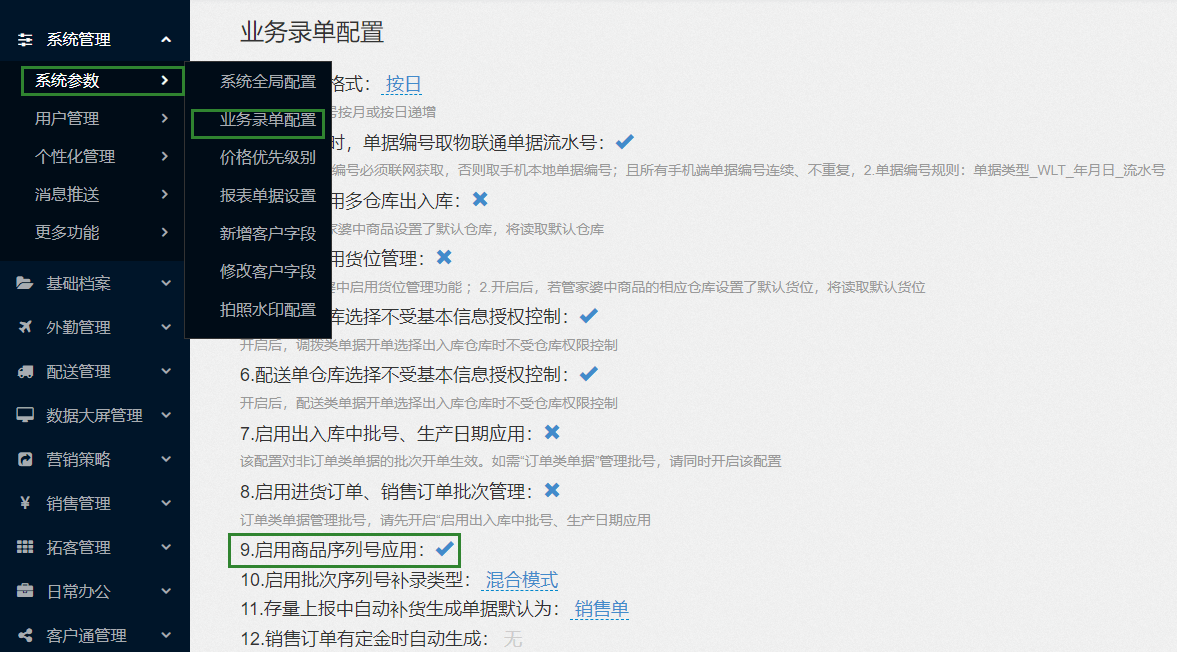Click the 系统参数 submenu arrow
The width and height of the screenshot is (1177, 652).
(x=164, y=80)
